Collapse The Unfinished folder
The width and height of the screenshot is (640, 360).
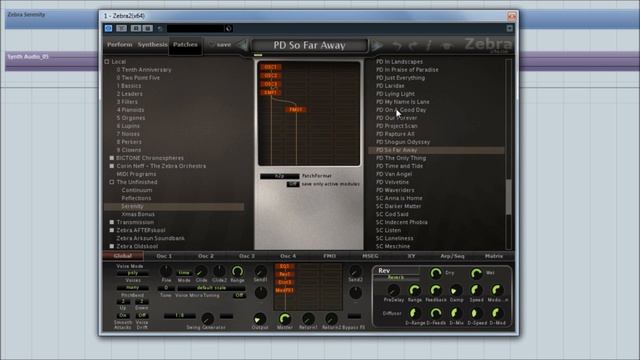(x=112, y=182)
